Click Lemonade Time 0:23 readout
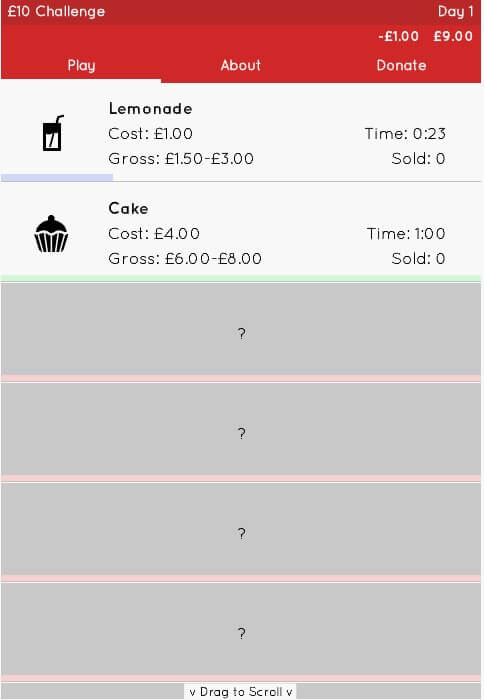Screen dimensions: 484x700 [405, 133]
